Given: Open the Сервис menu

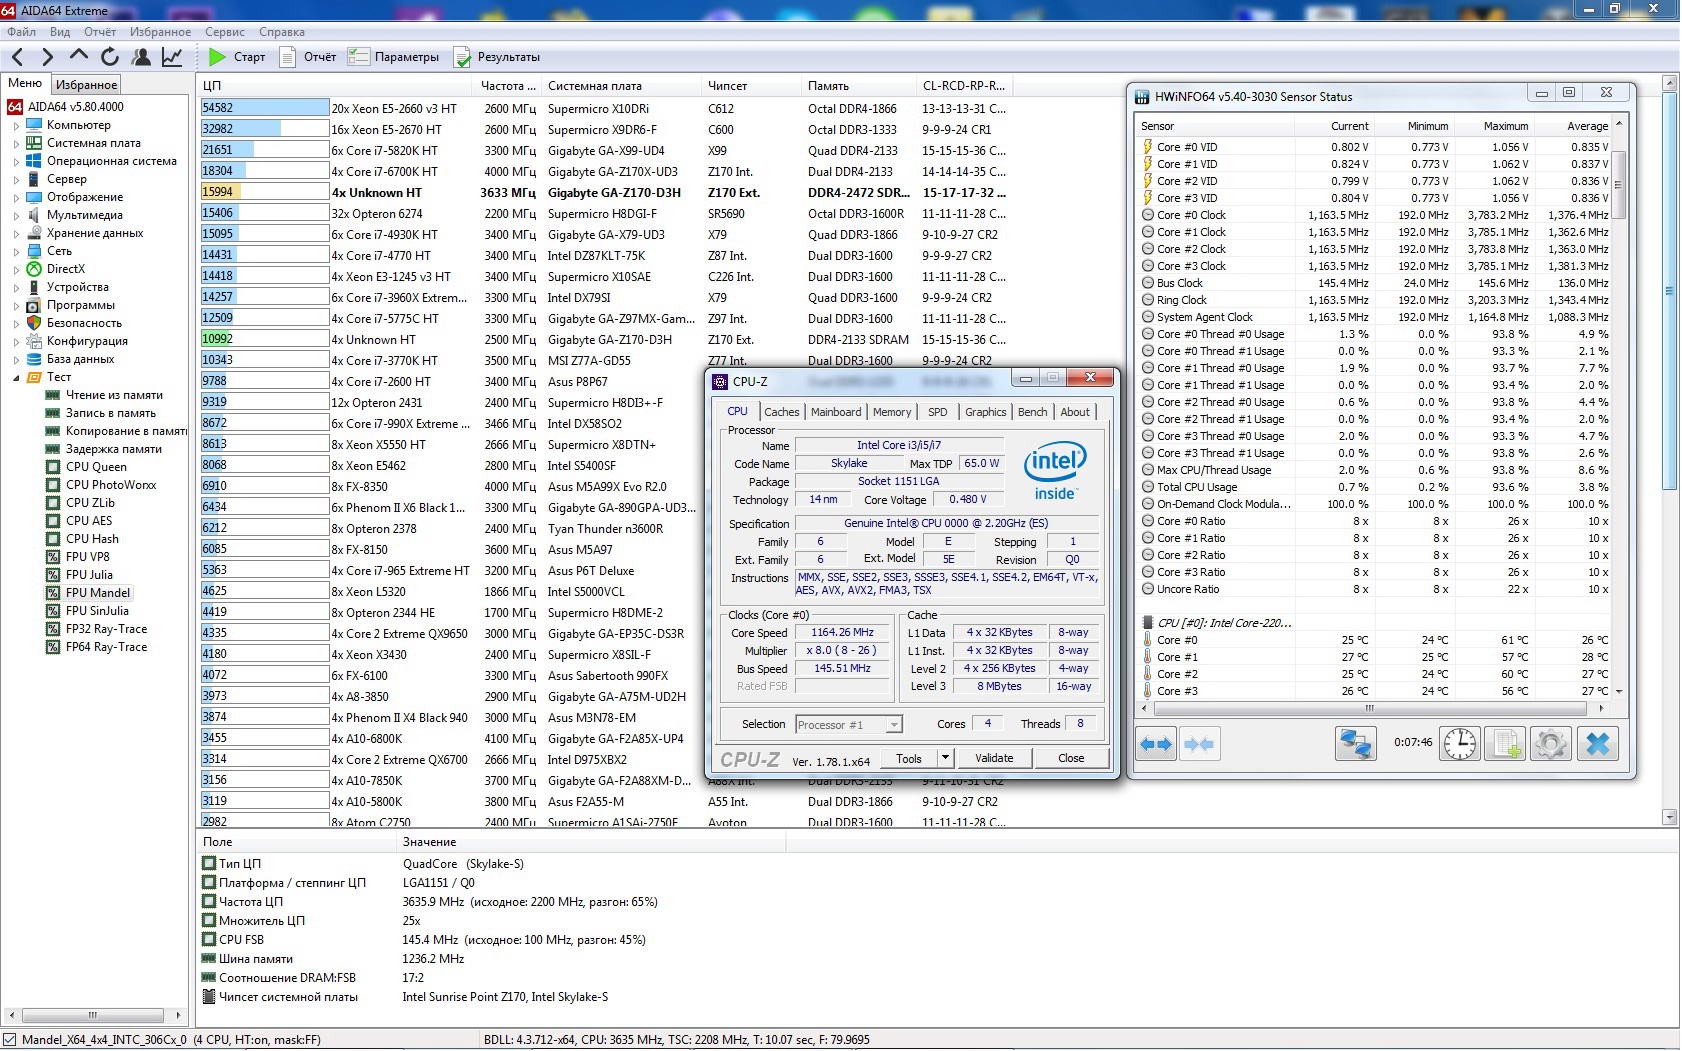Looking at the screenshot, I should (x=225, y=32).
